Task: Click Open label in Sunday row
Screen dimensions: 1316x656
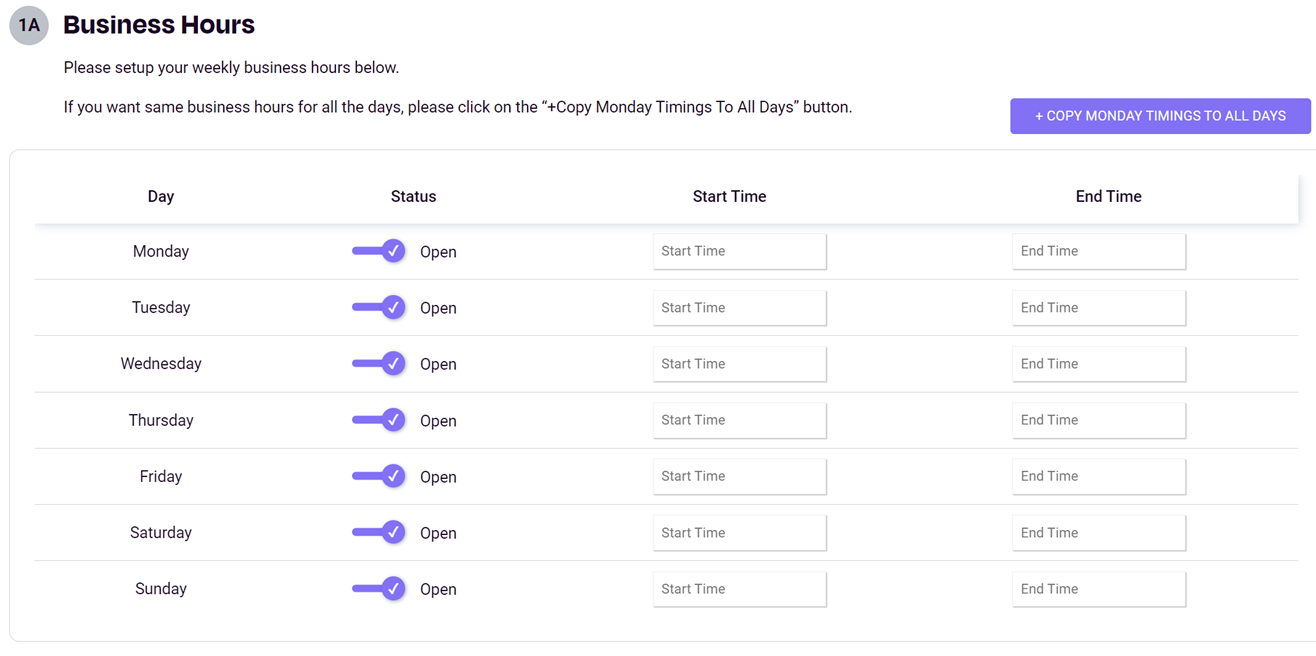Action: tap(438, 590)
